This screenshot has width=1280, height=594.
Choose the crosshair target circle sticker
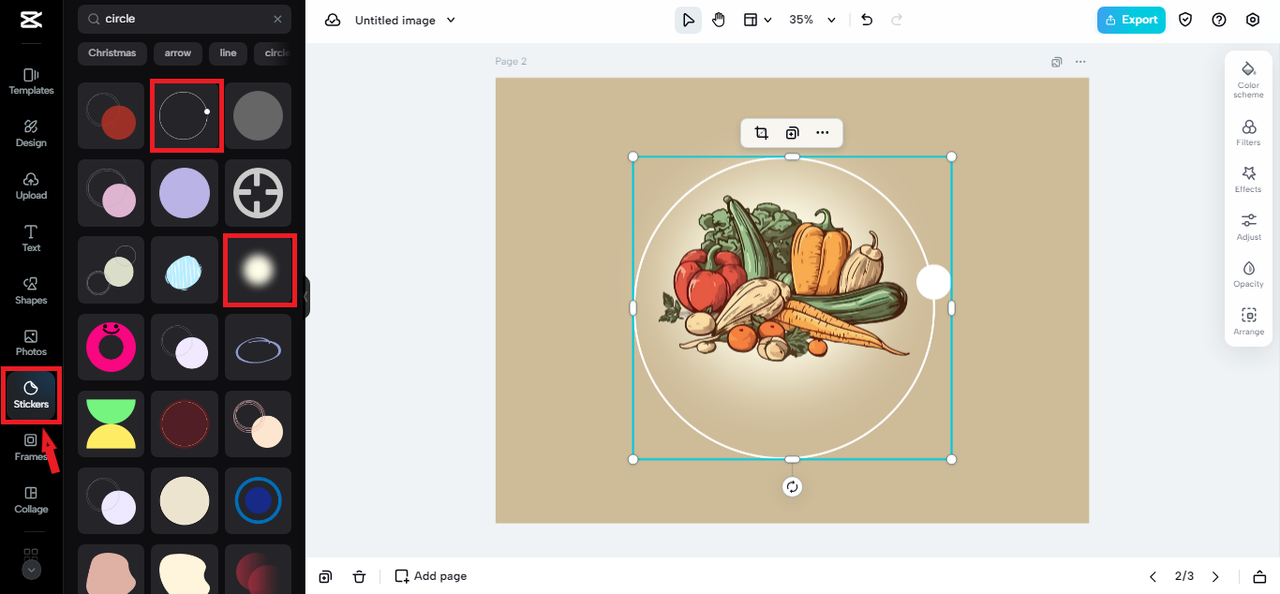(258, 193)
